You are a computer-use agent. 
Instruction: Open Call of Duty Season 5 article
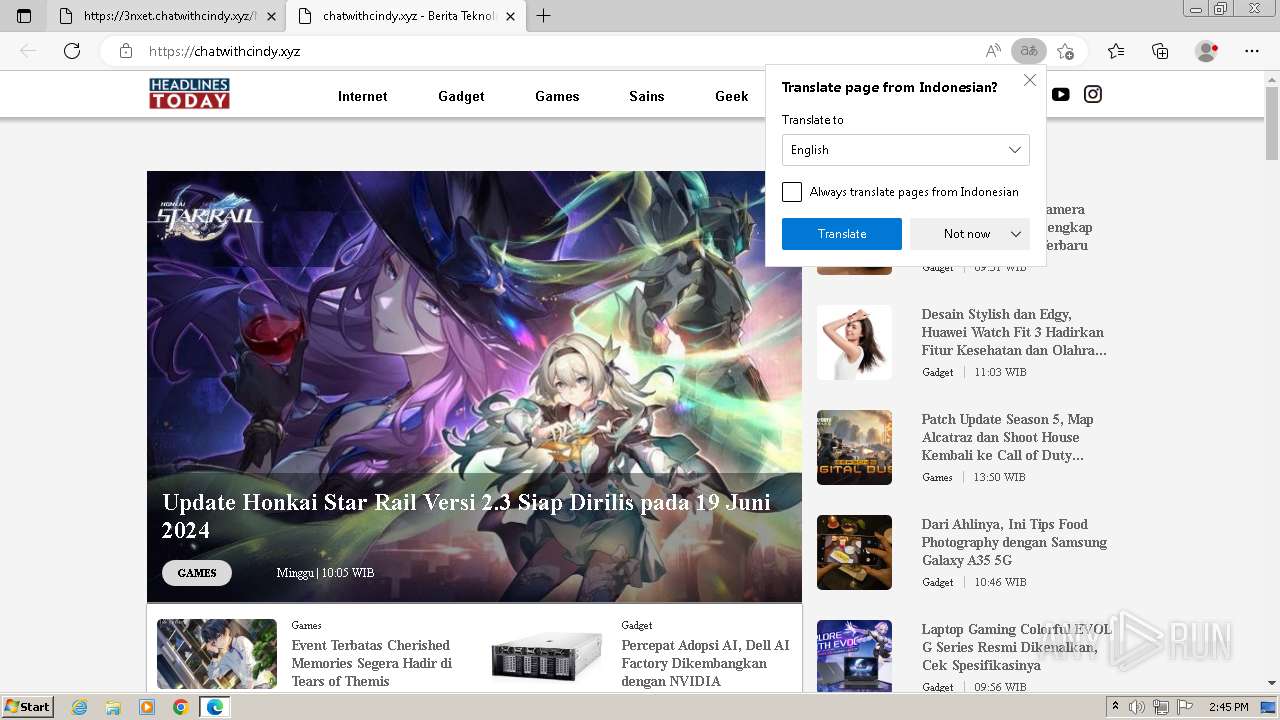(1008, 437)
